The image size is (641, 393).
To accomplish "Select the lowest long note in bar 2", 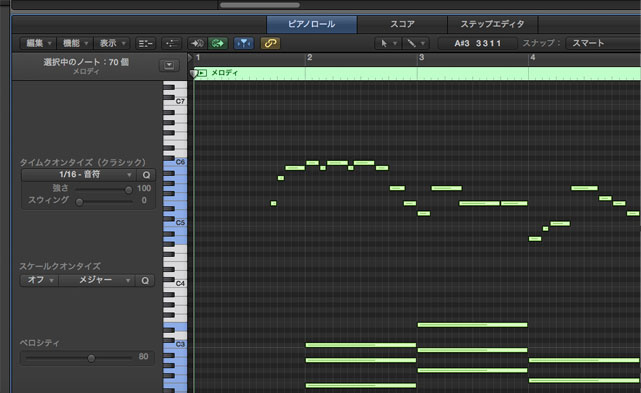I will 361,385.
